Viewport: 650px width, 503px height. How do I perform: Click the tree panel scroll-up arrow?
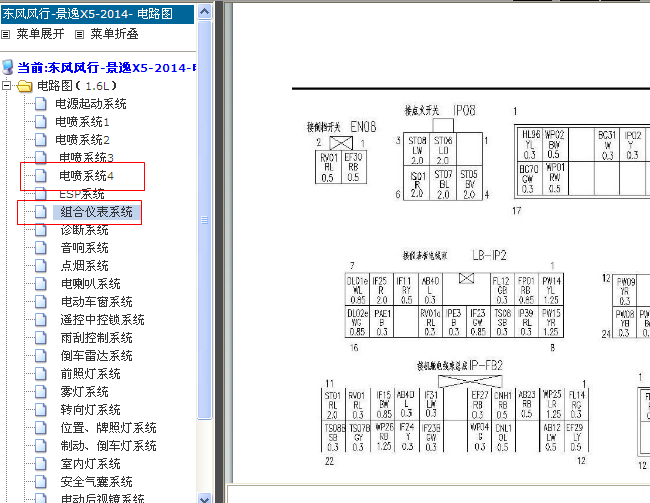204,12
